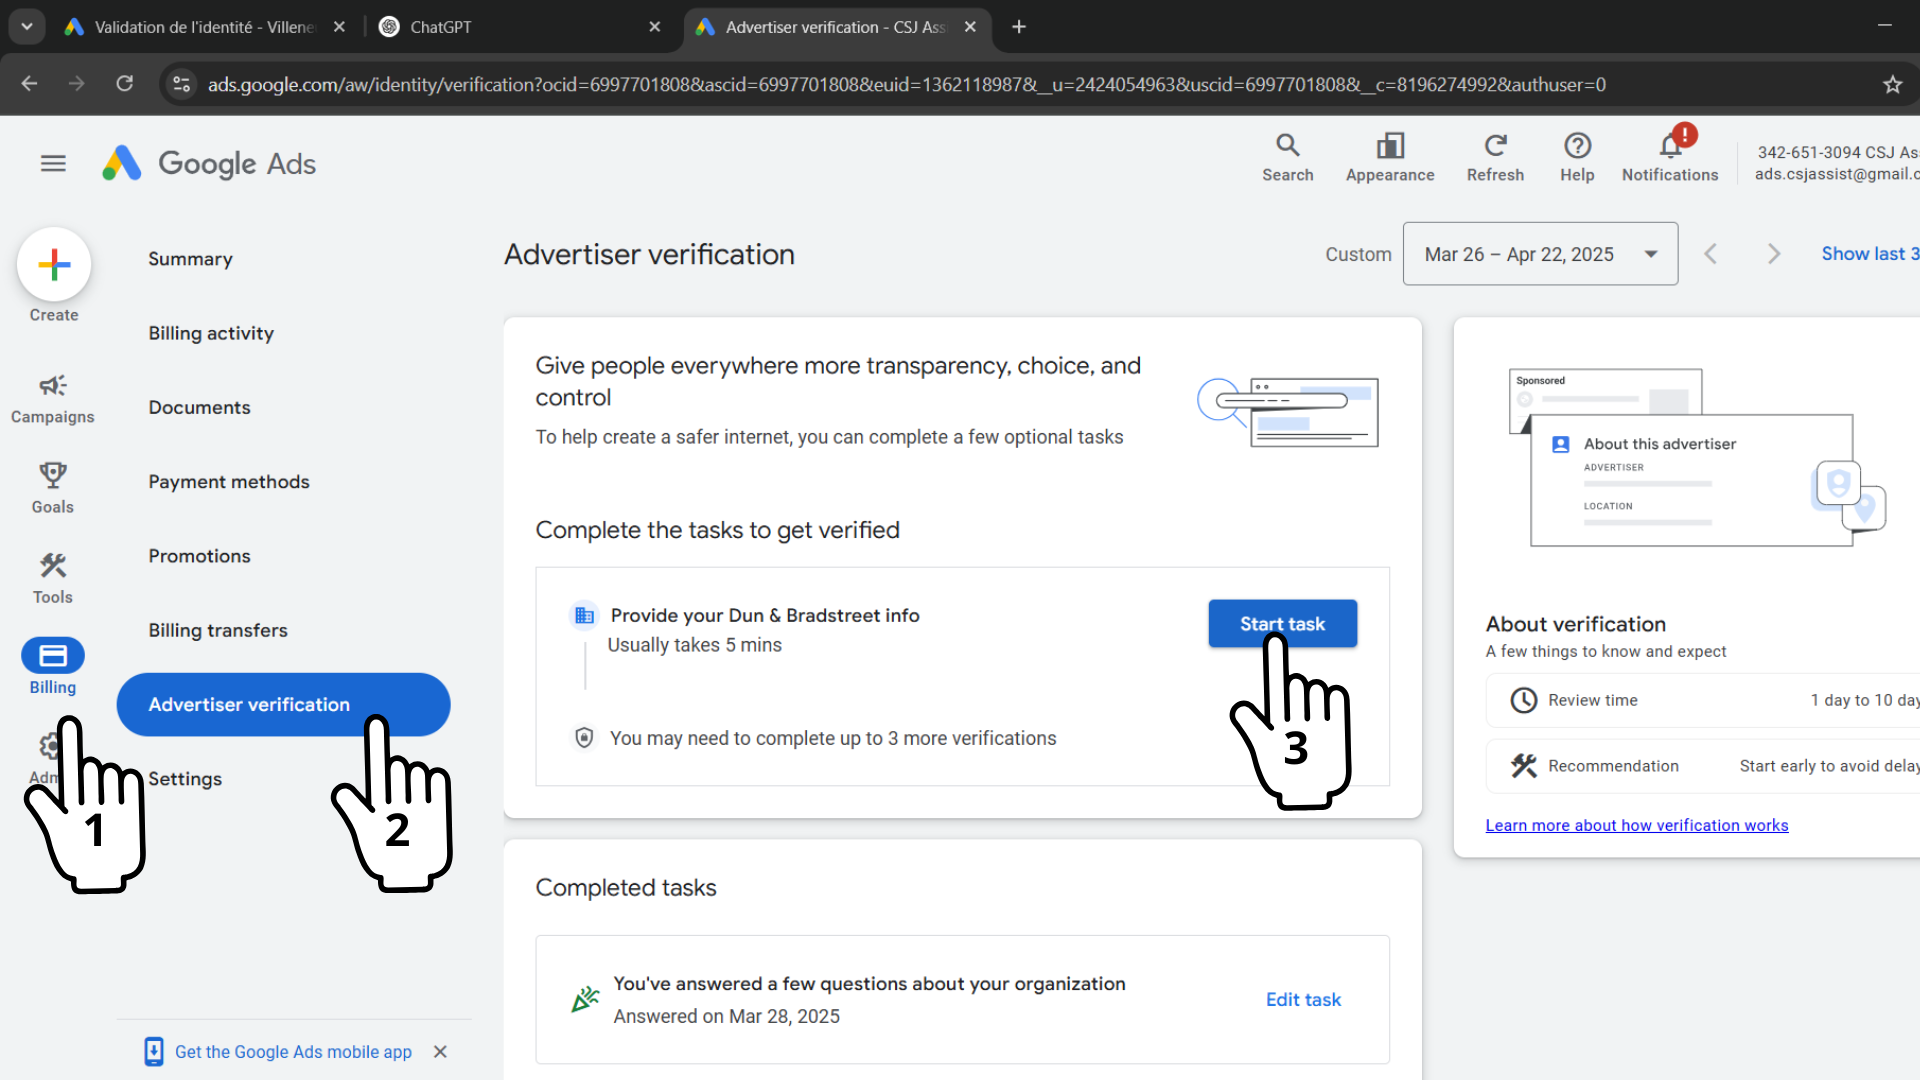Click the Start task button
The image size is (1920, 1080).
click(1282, 624)
